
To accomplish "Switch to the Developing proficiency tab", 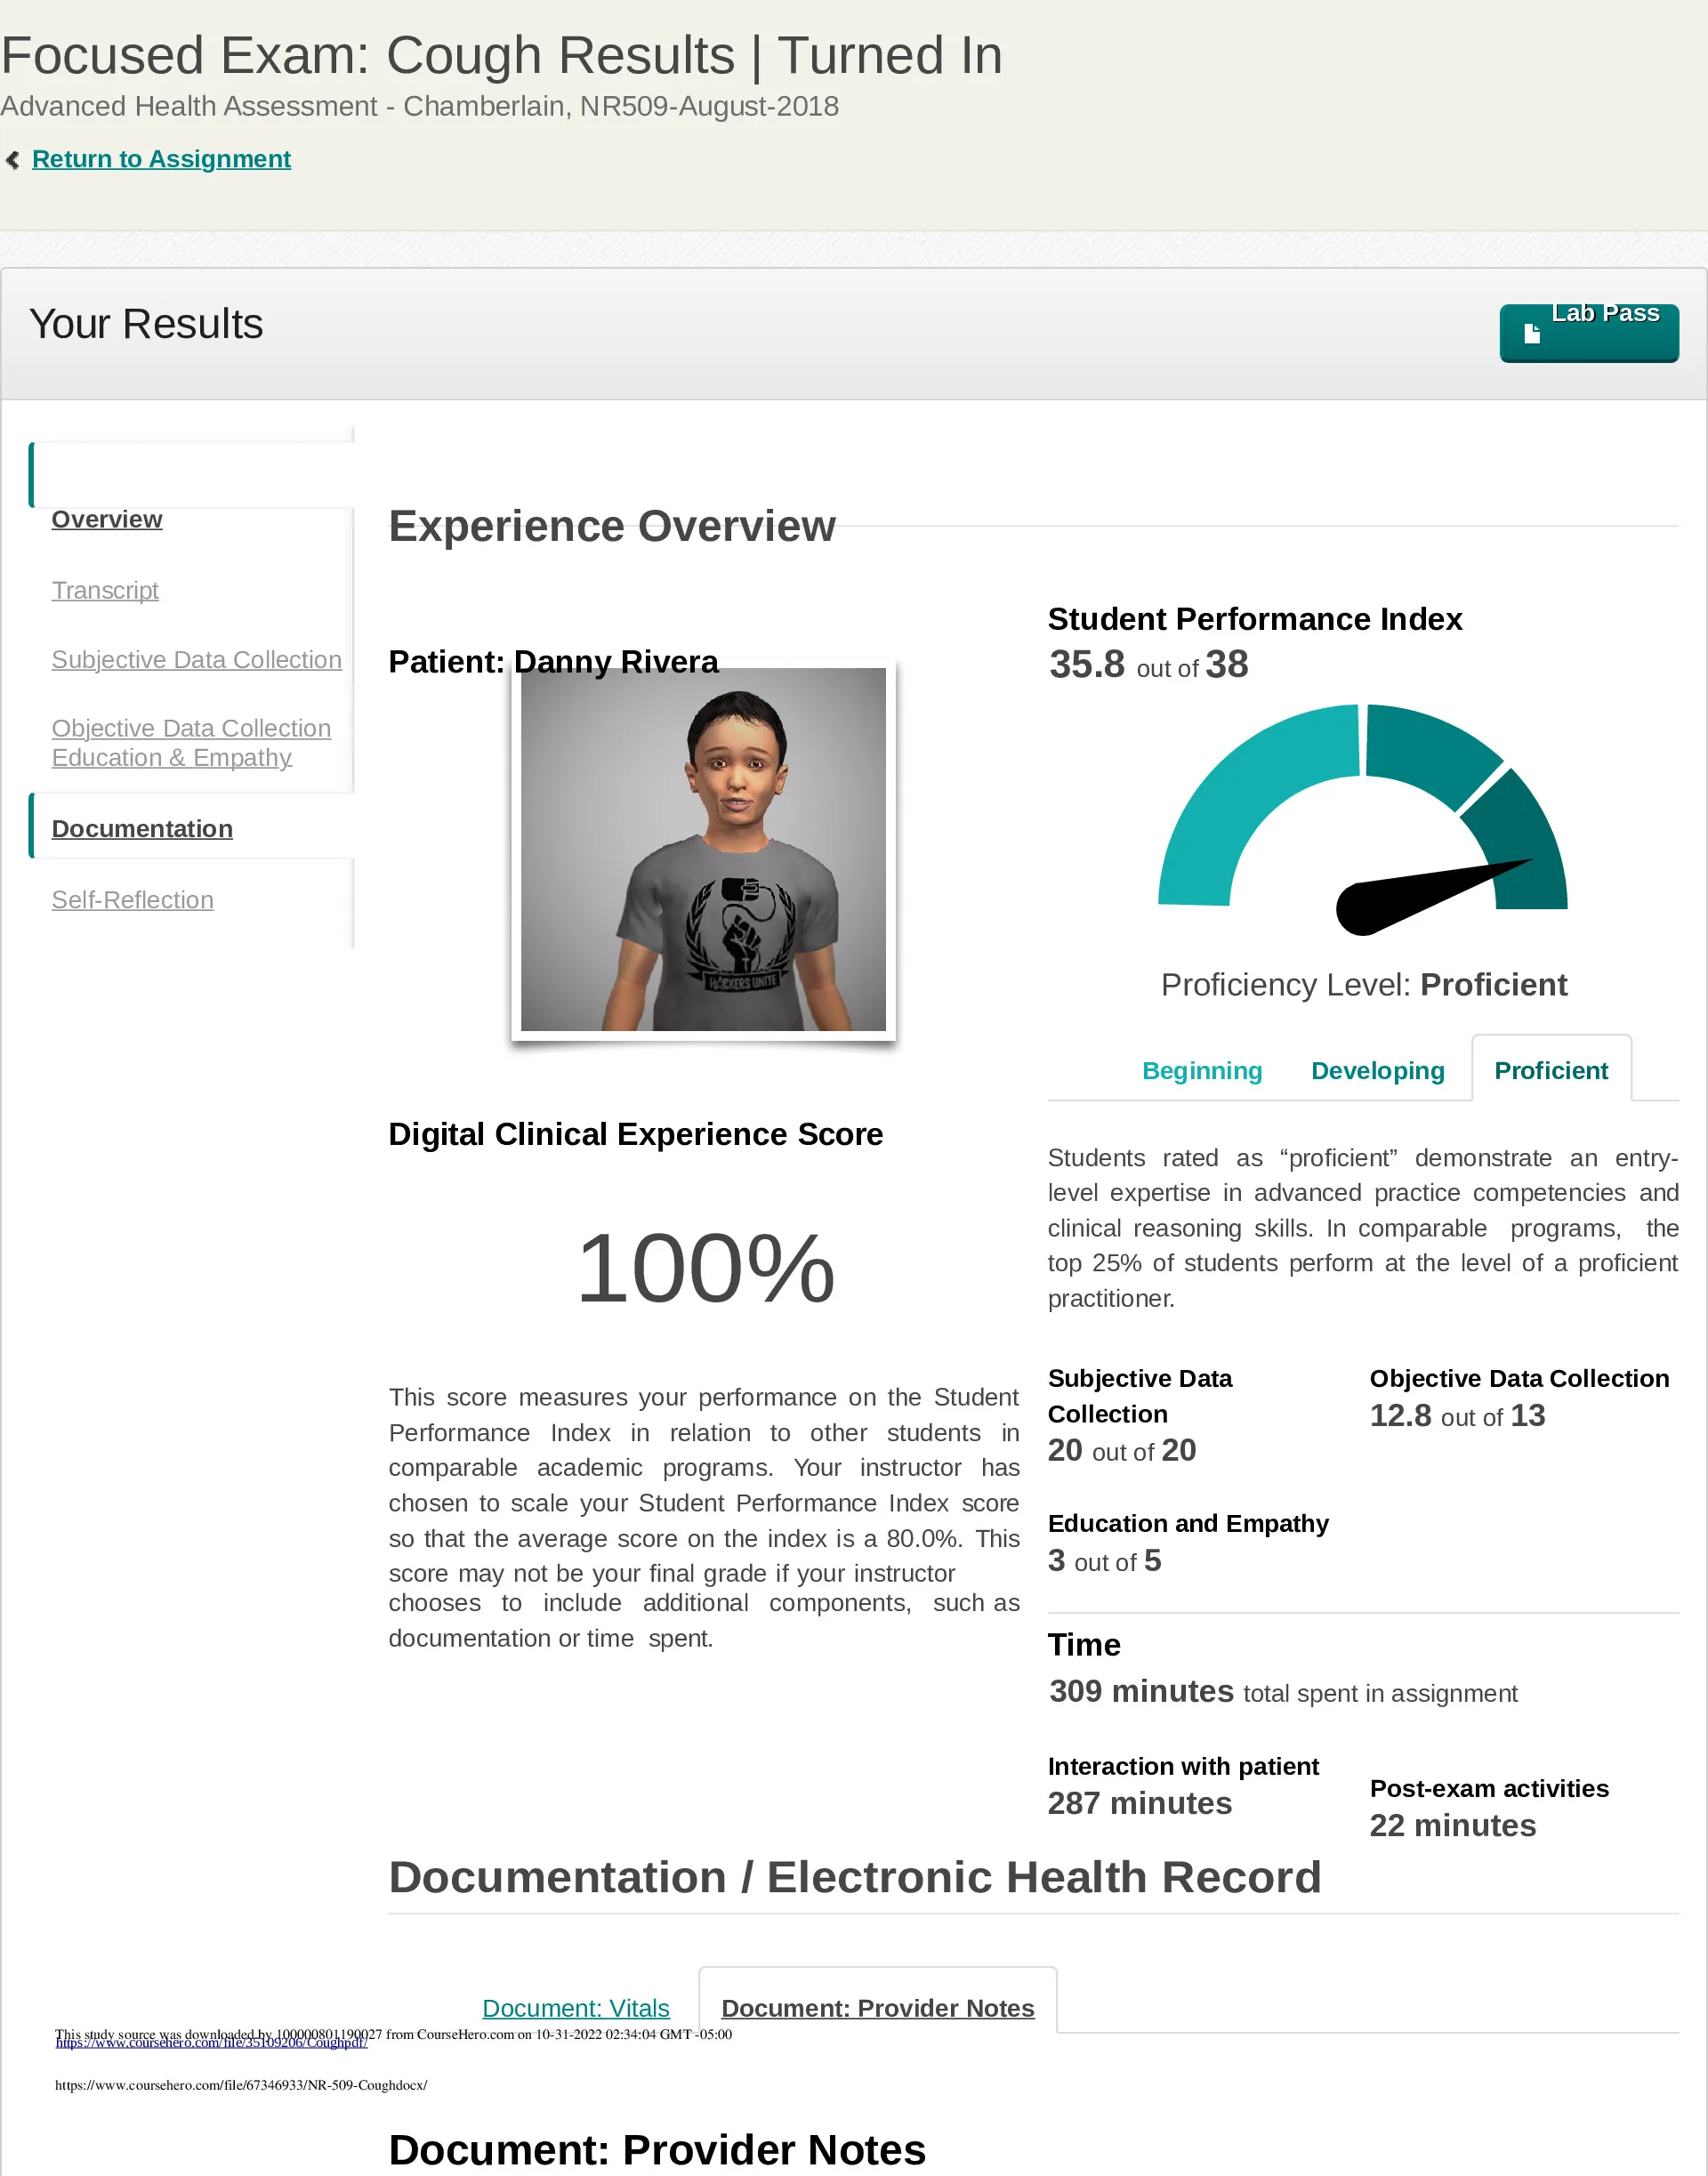I will coord(1378,1071).
